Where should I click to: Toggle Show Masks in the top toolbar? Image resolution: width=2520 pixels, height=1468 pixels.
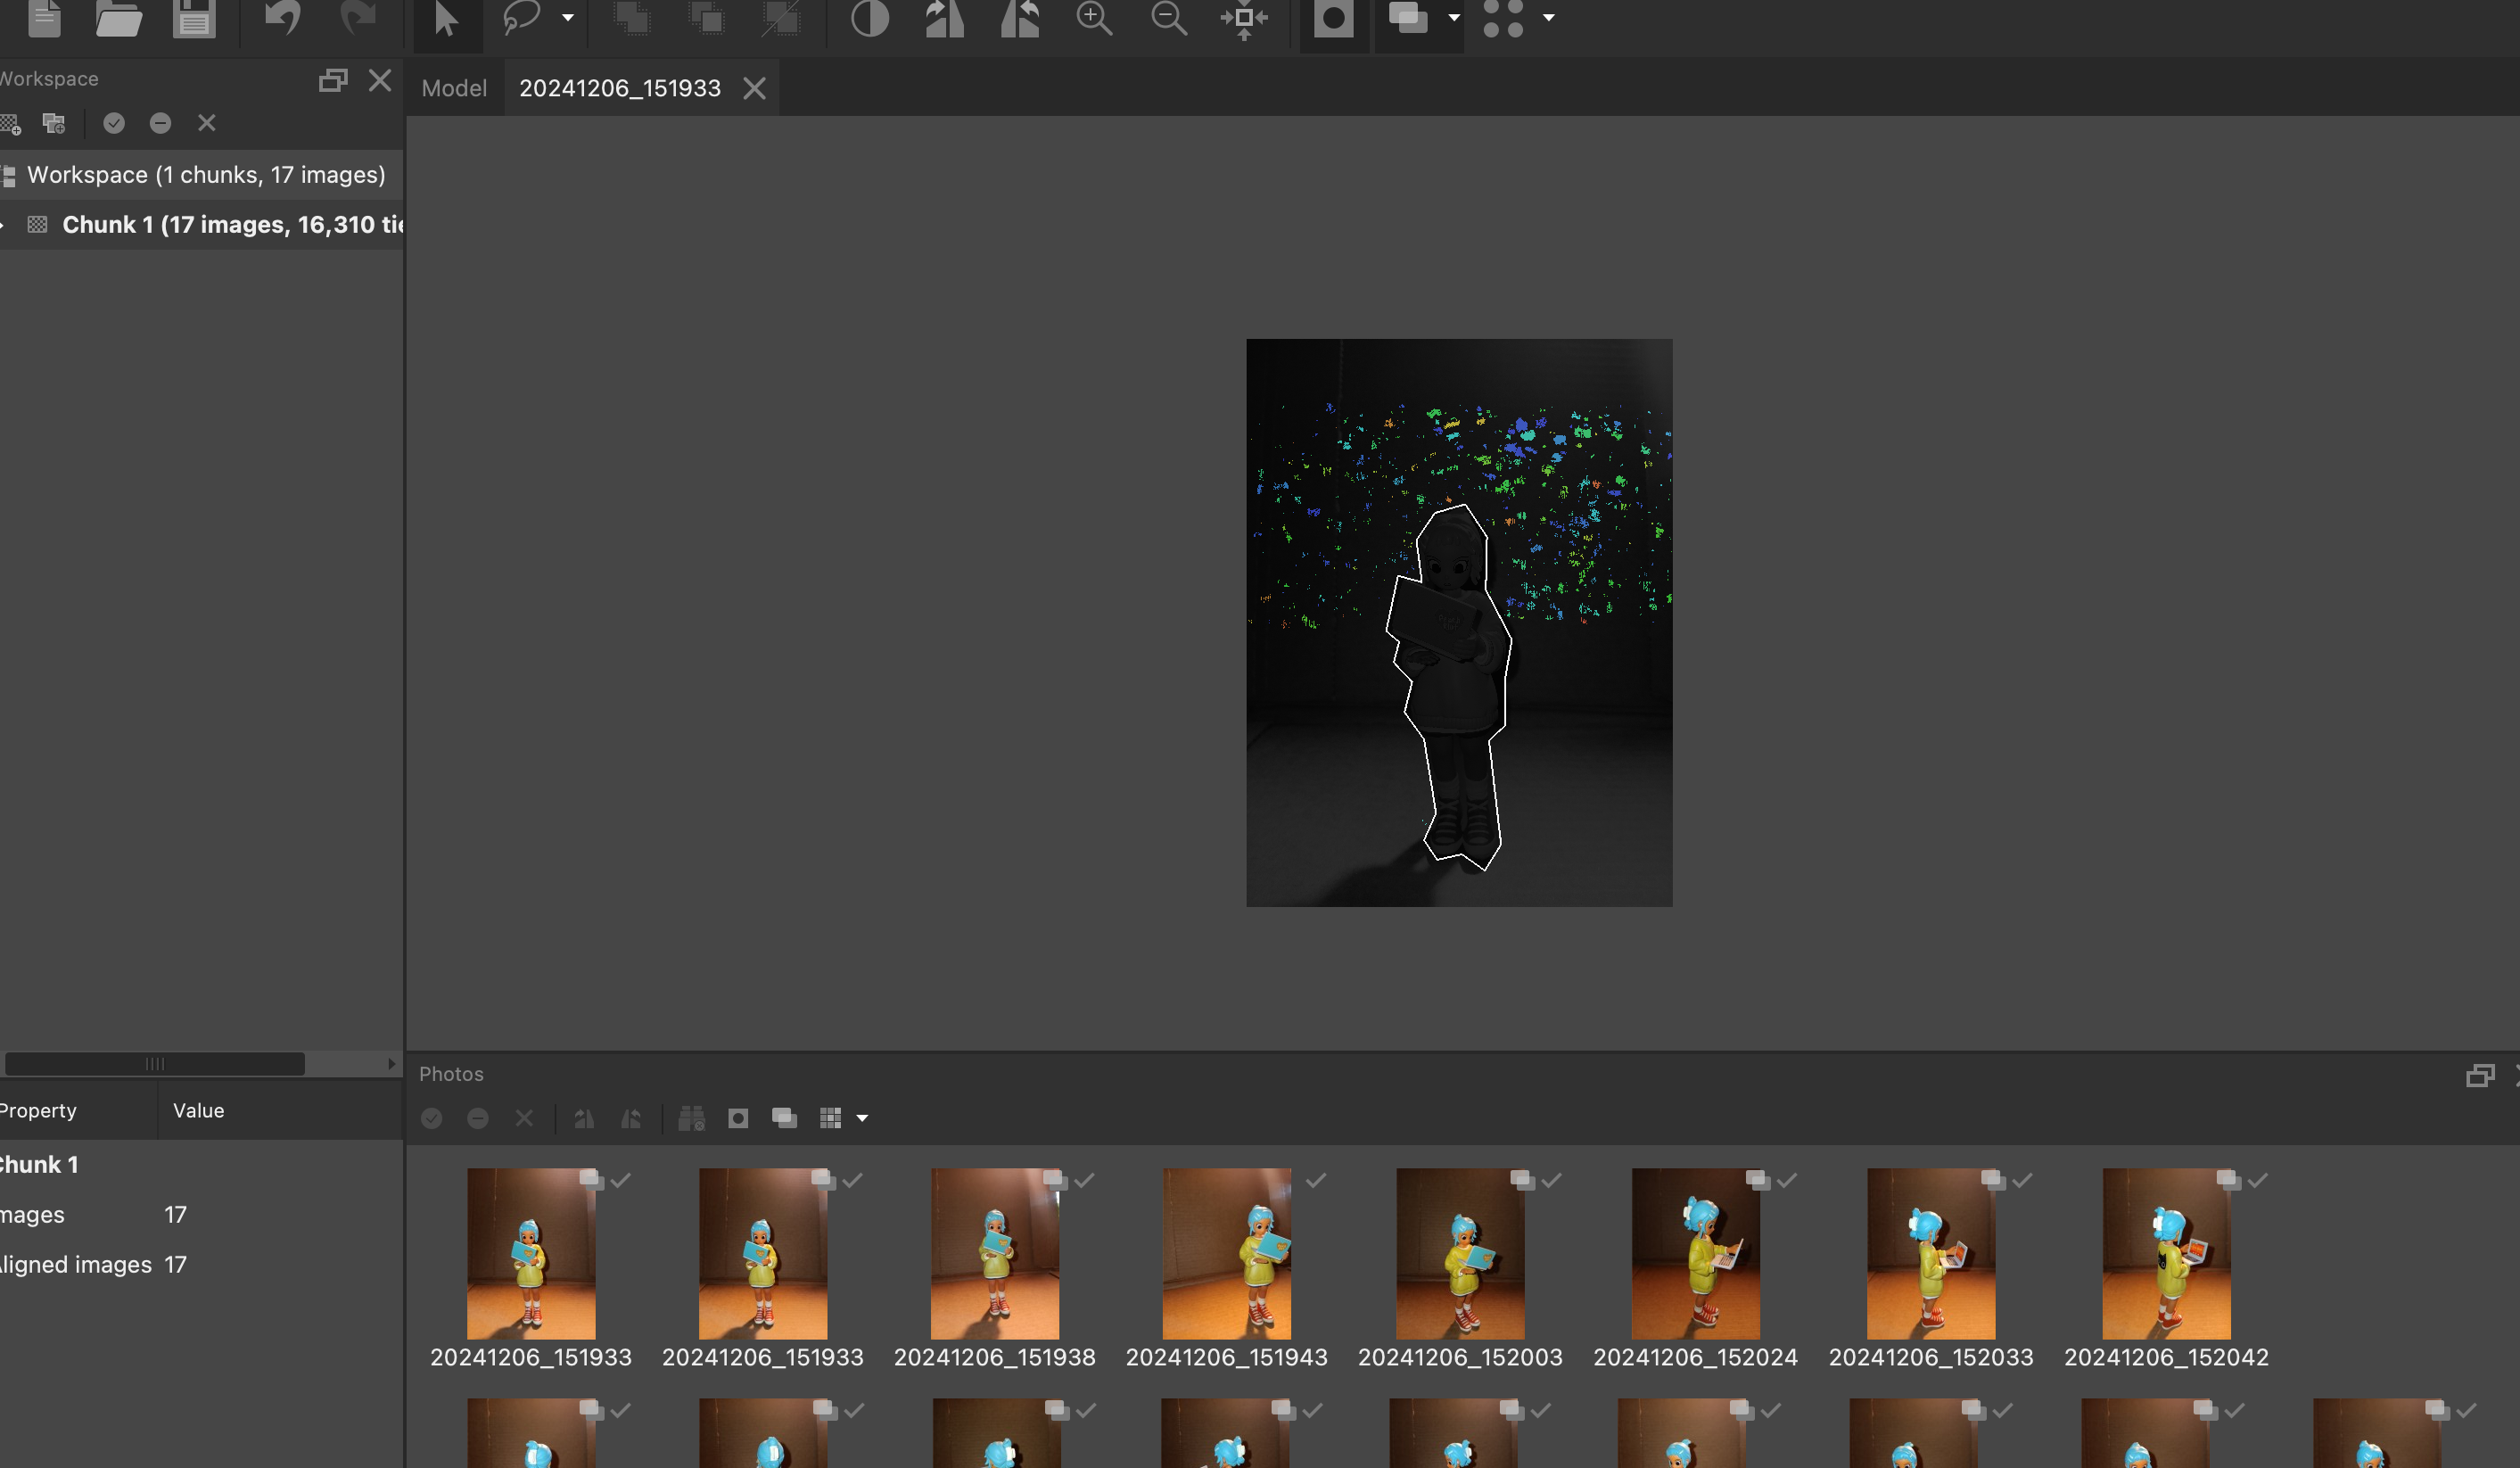tap(1333, 18)
